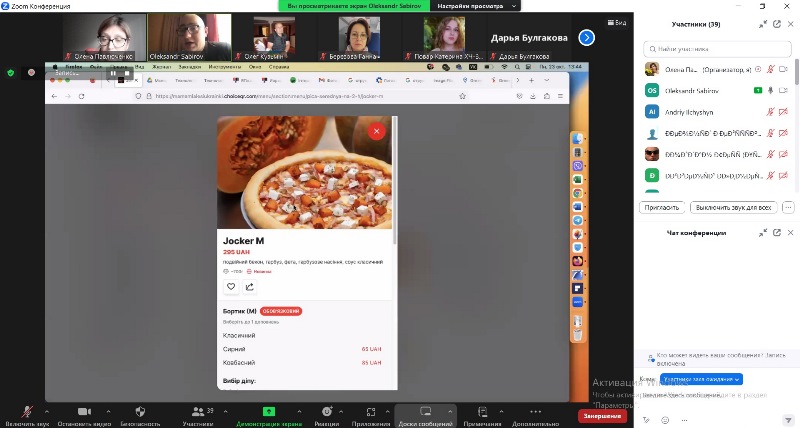Reload page in shared browser
The image size is (800, 428).
(82, 96)
